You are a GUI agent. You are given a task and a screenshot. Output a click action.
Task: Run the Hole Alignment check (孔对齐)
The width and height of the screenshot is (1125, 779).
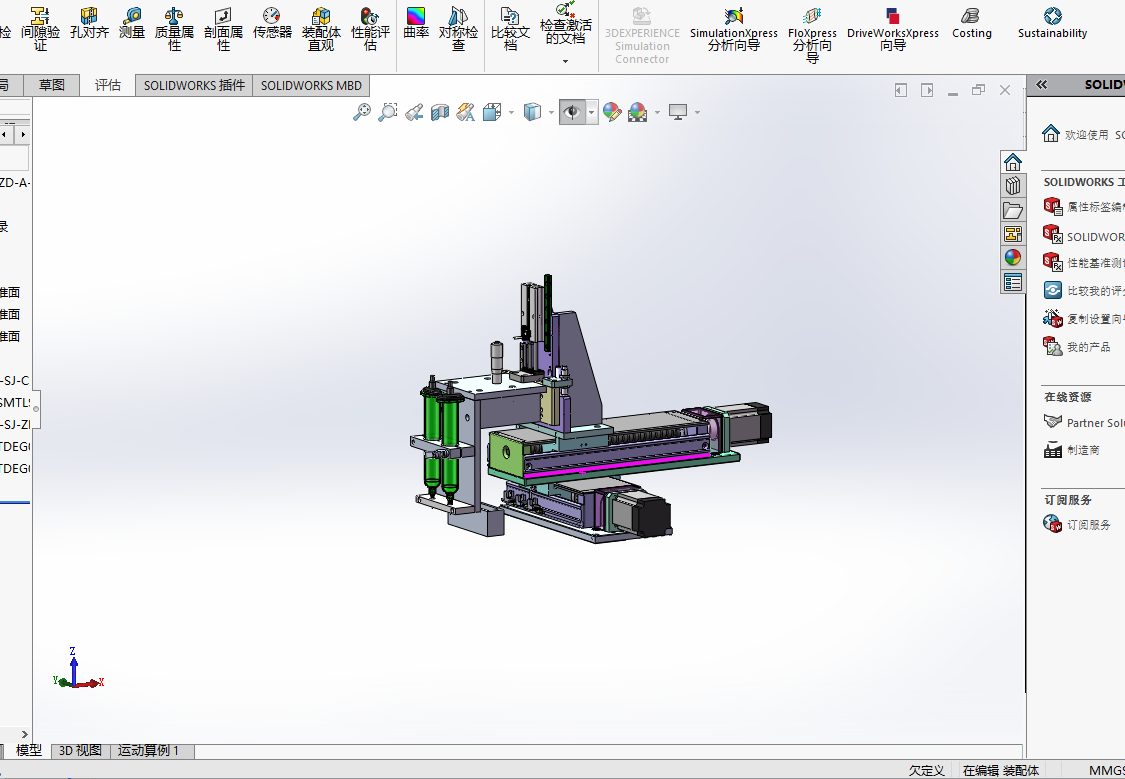pos(89,23)
